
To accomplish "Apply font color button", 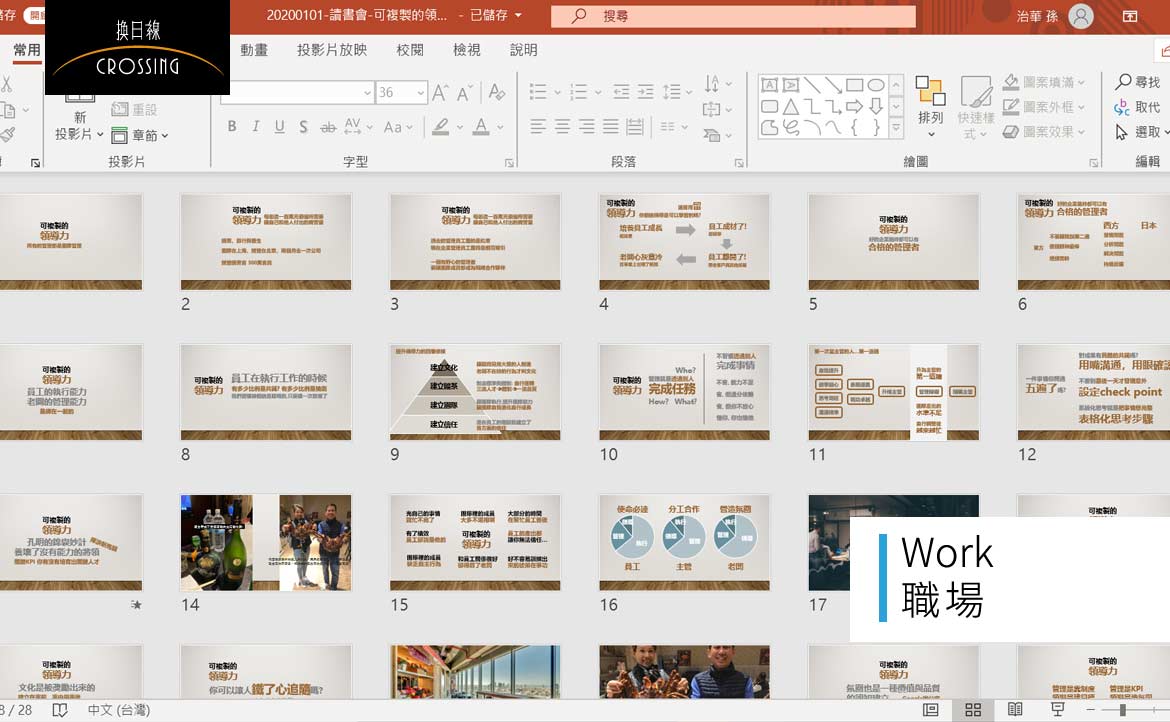I will 481,127.
